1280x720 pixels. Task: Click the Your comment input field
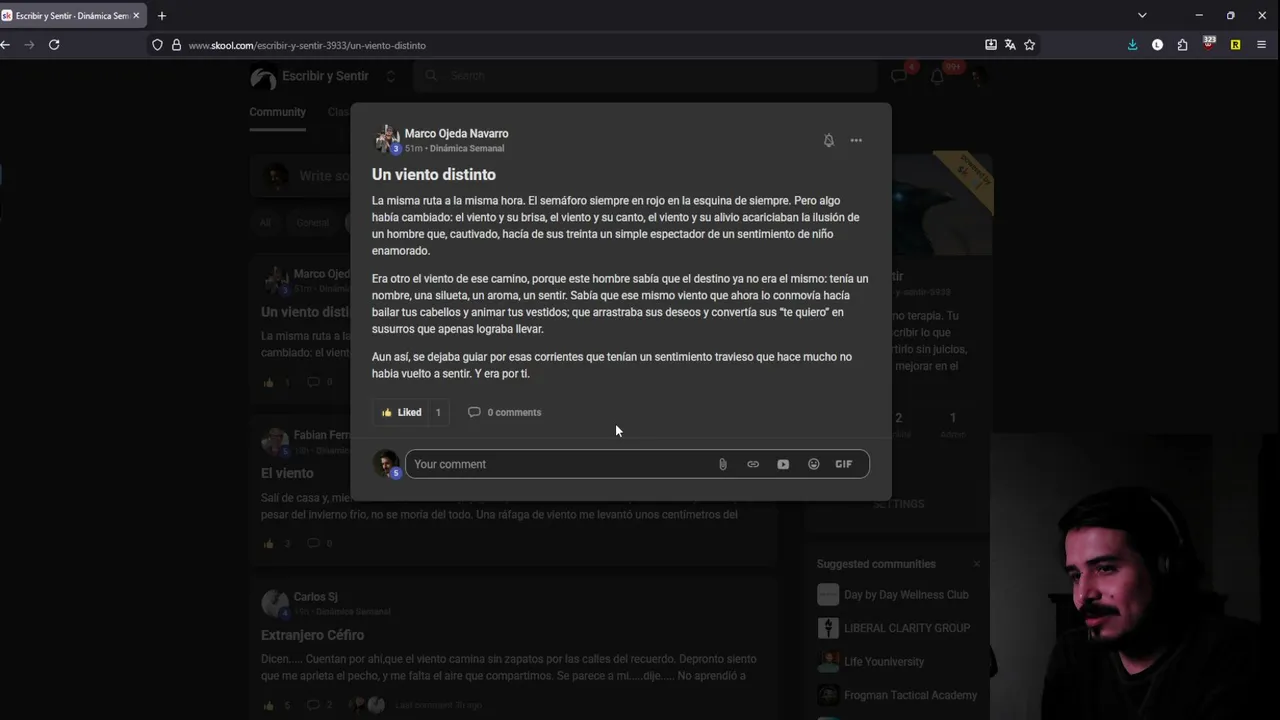(560, 464)
